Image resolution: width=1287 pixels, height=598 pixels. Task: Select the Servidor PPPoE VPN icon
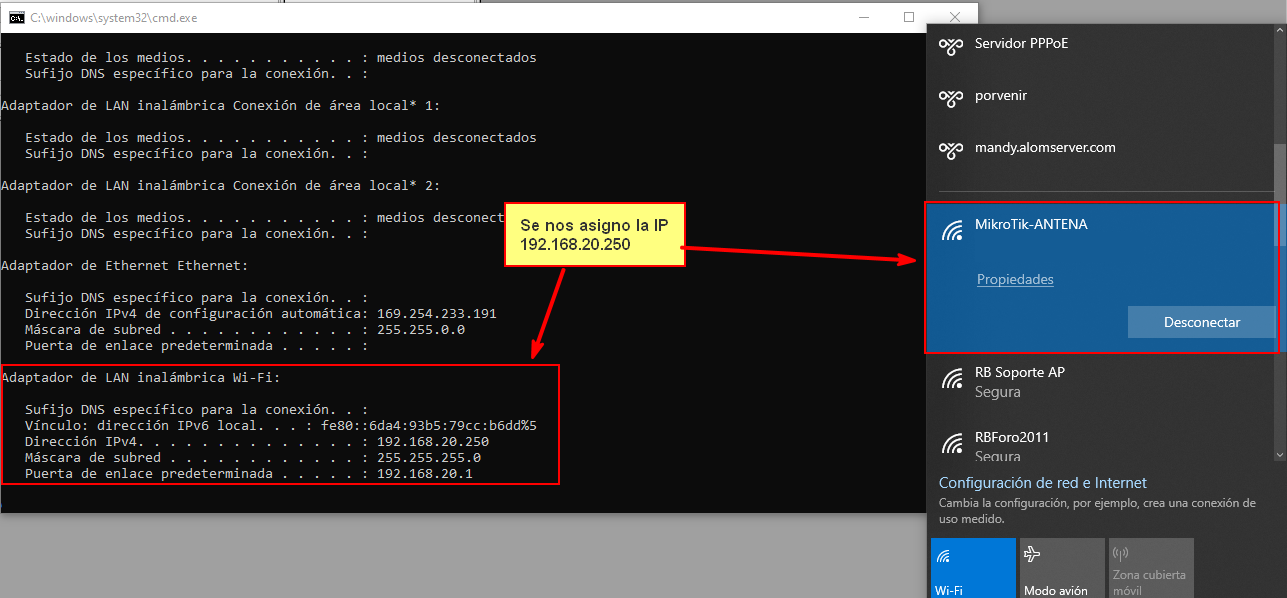coord(950,45)
